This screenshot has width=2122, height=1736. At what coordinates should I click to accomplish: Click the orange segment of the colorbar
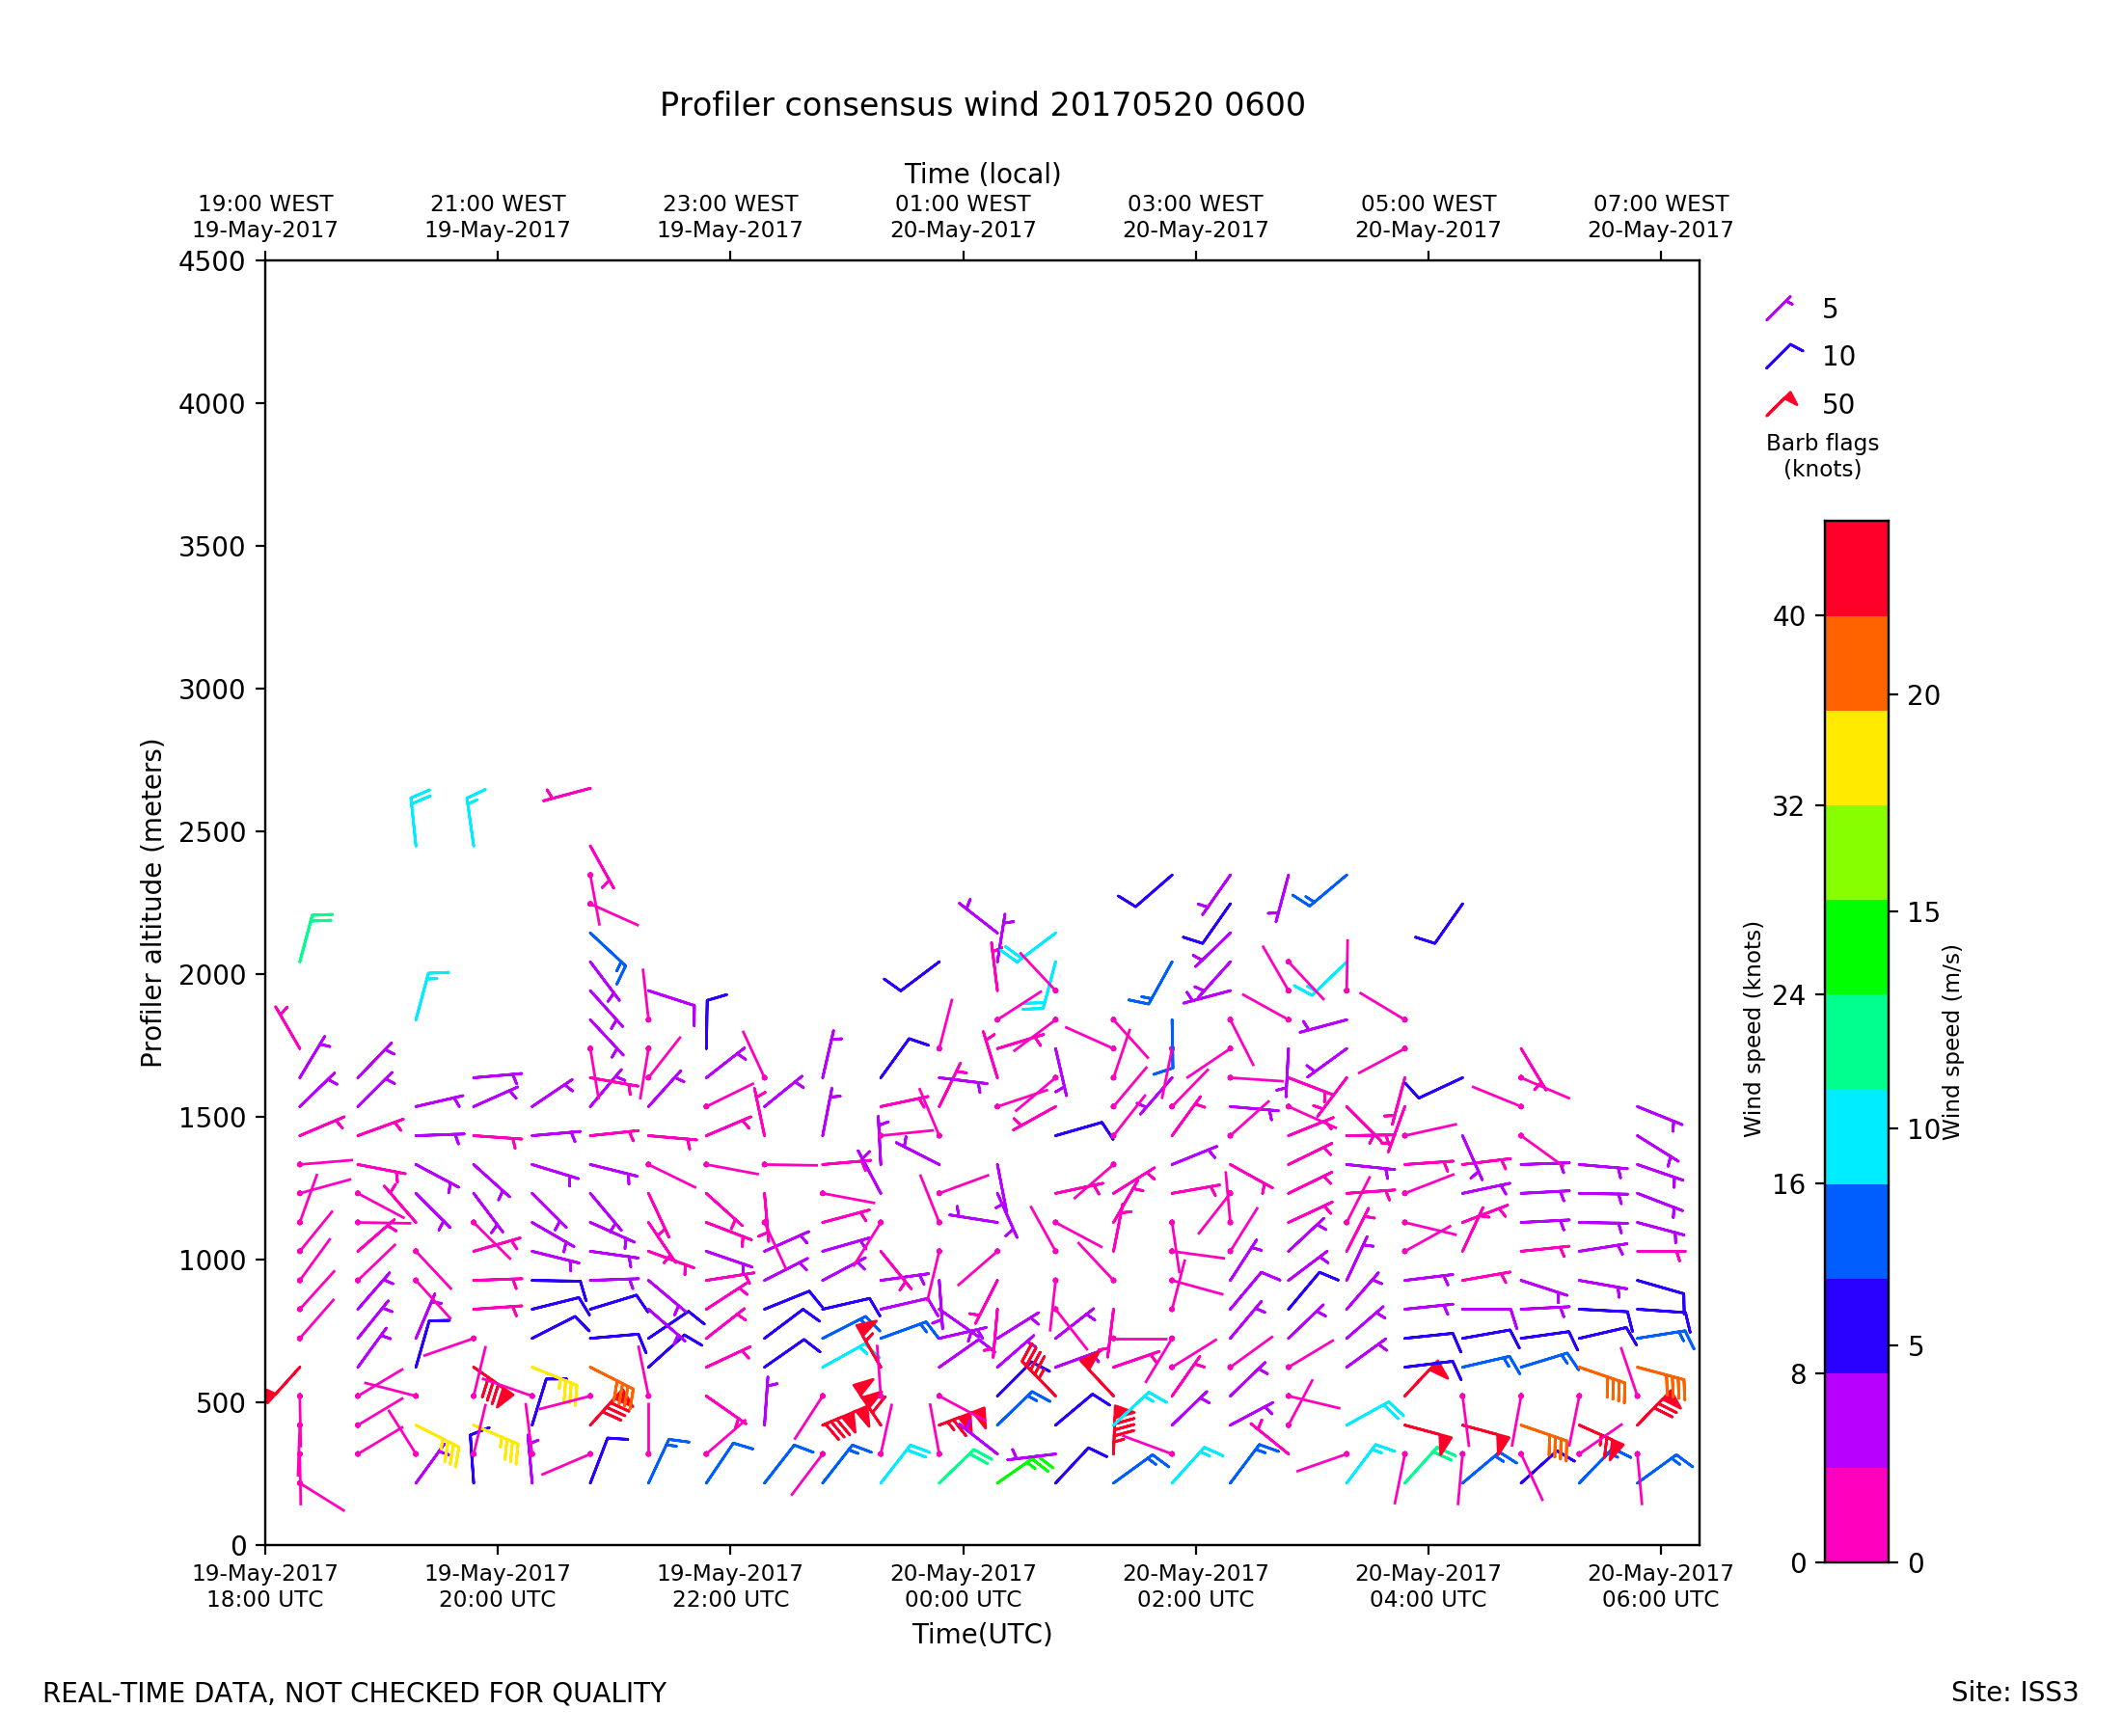[1856, 663]
